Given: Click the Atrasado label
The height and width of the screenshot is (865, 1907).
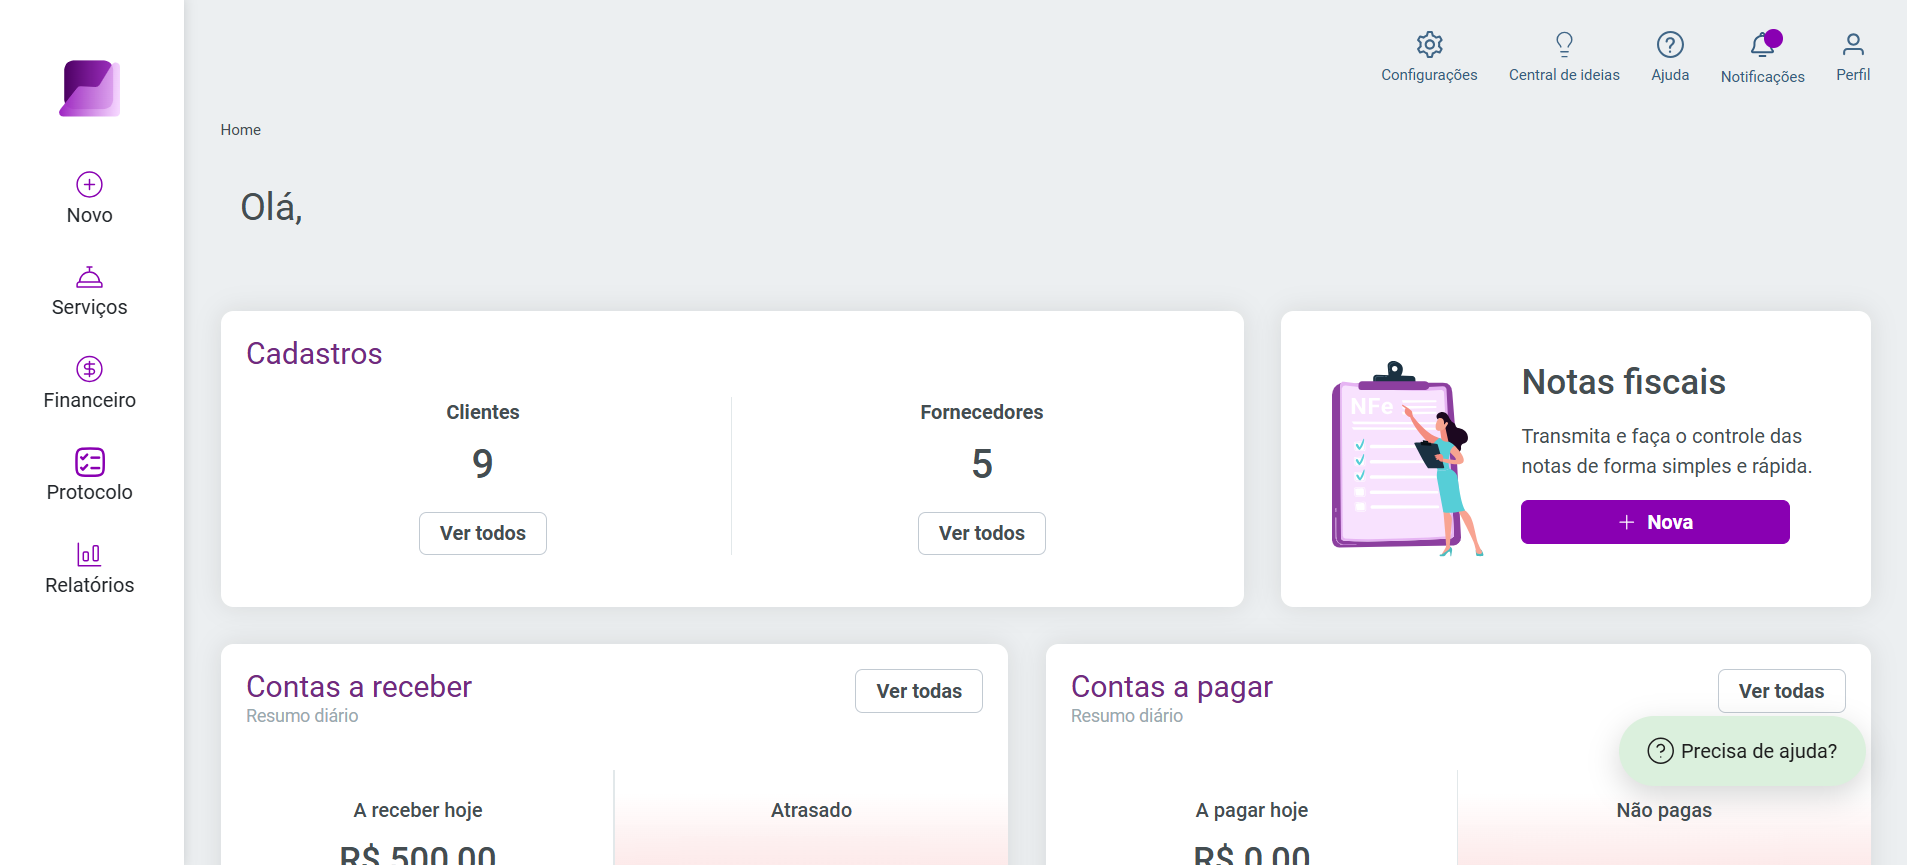Looking at the screenshot, I should coord(811,810).
